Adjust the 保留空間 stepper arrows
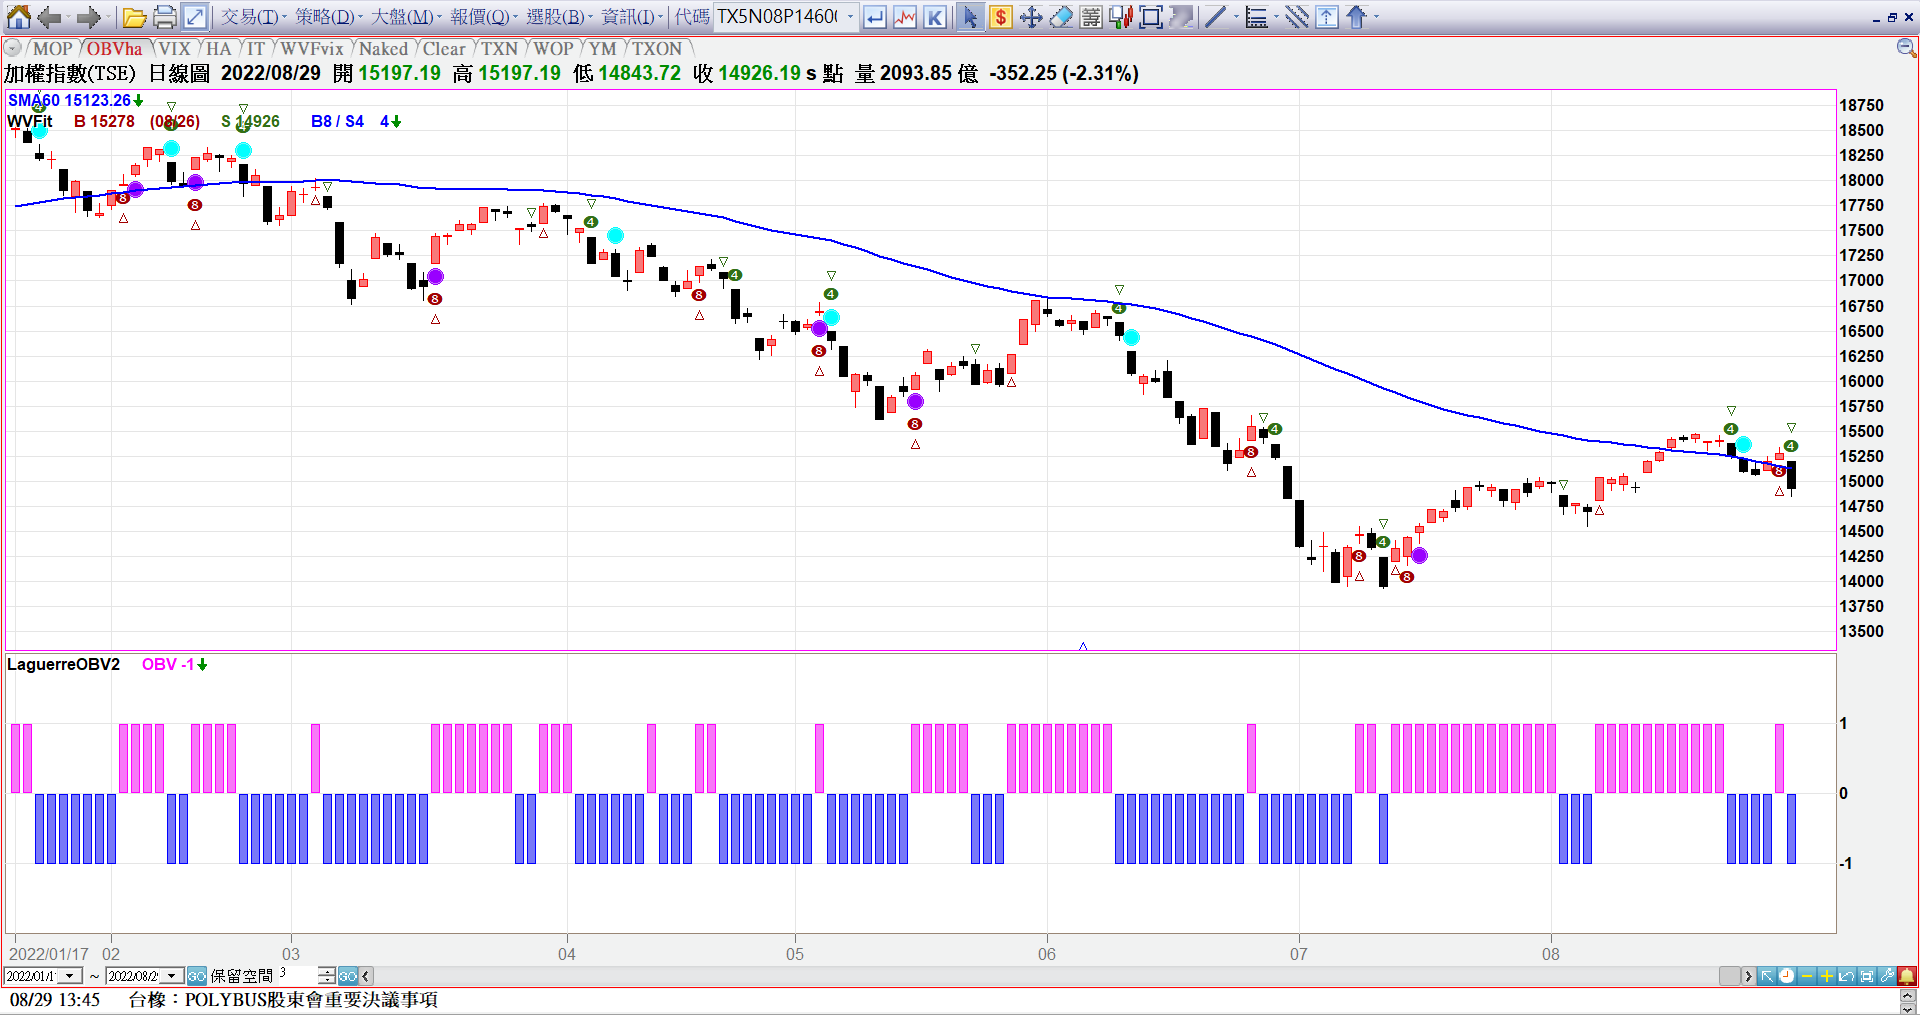The image size is (1920, 1016). click(326, 976)
